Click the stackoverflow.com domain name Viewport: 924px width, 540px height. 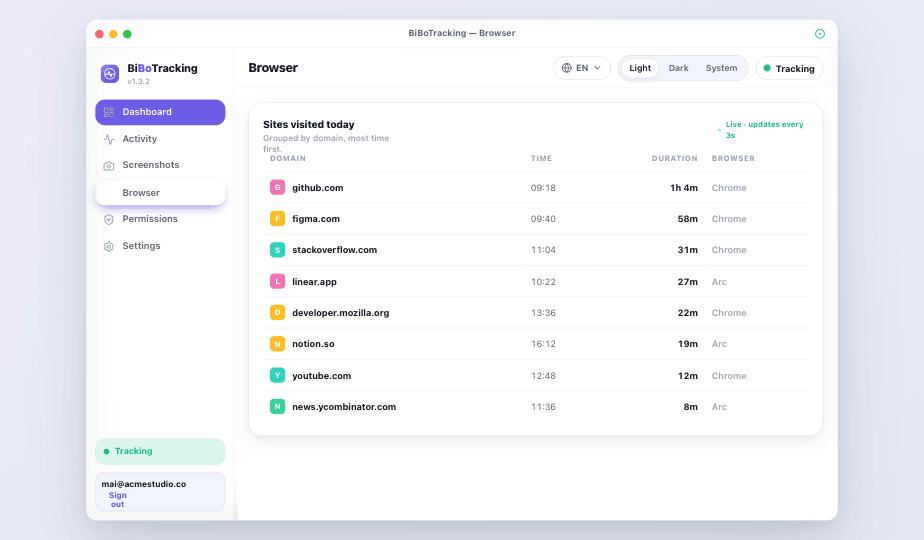[335, 250]
